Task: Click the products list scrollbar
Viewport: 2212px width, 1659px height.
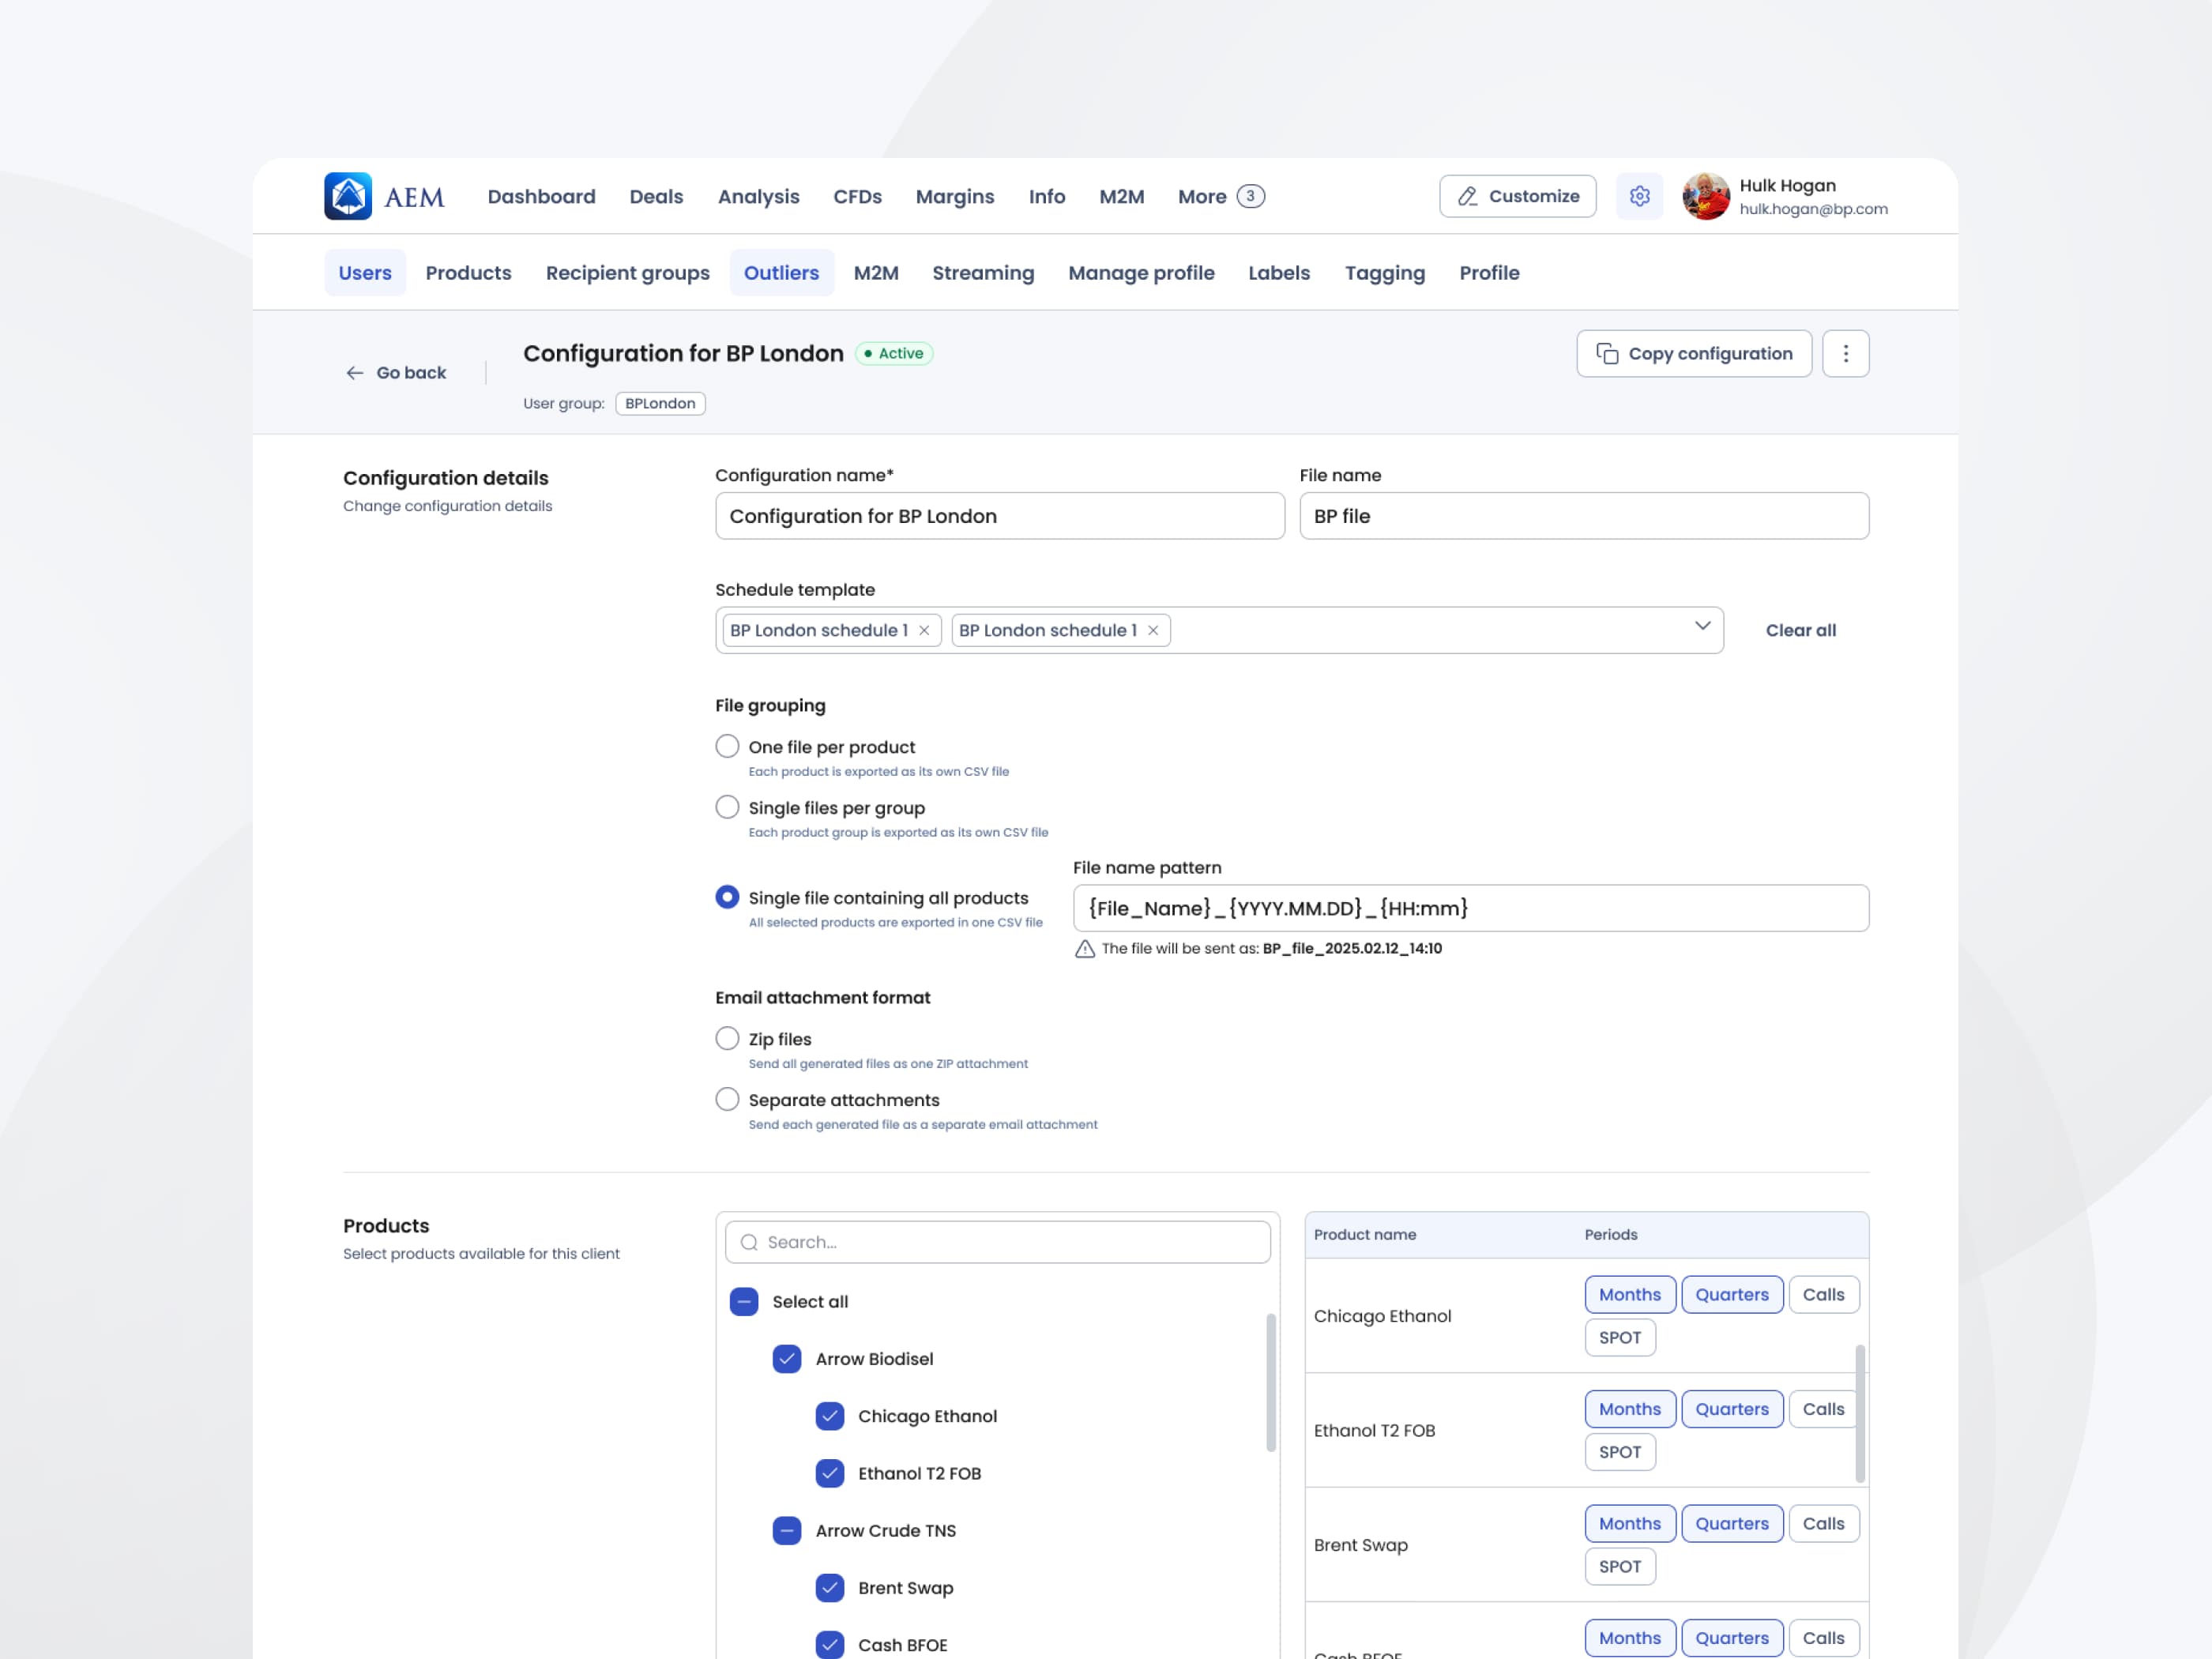Action: 1271,1383
